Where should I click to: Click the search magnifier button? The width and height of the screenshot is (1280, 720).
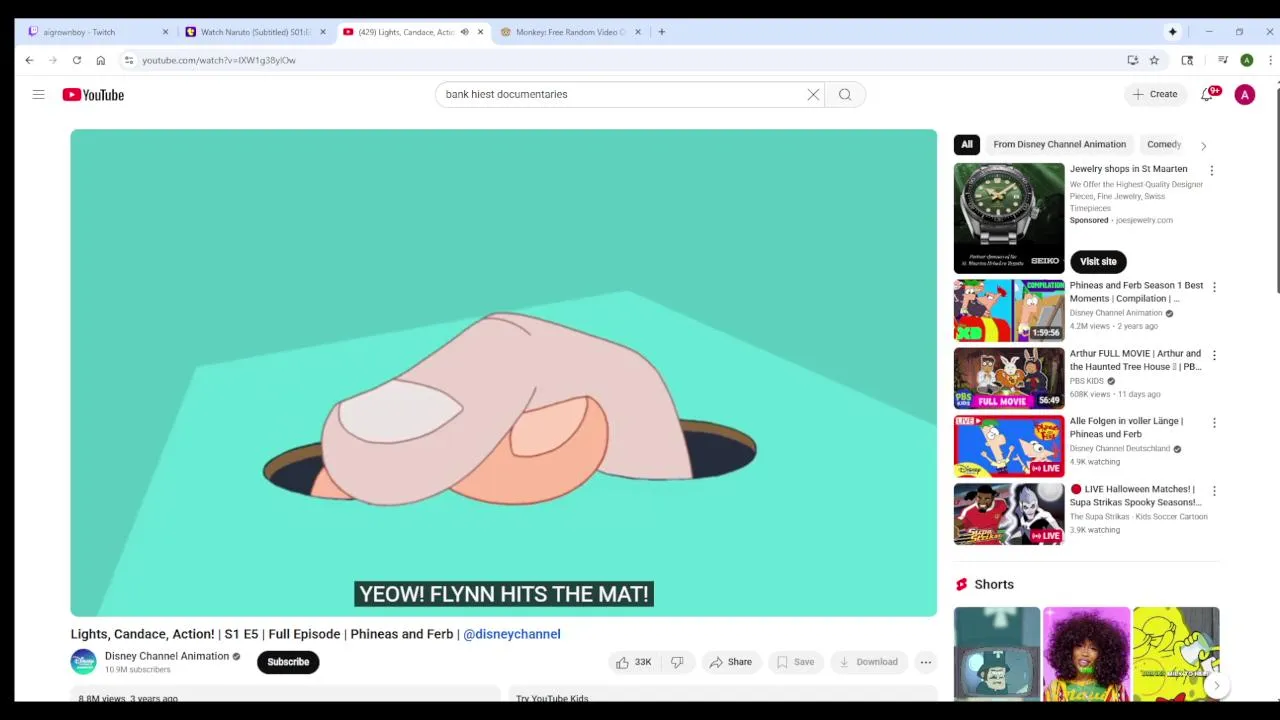pos(845,94)
